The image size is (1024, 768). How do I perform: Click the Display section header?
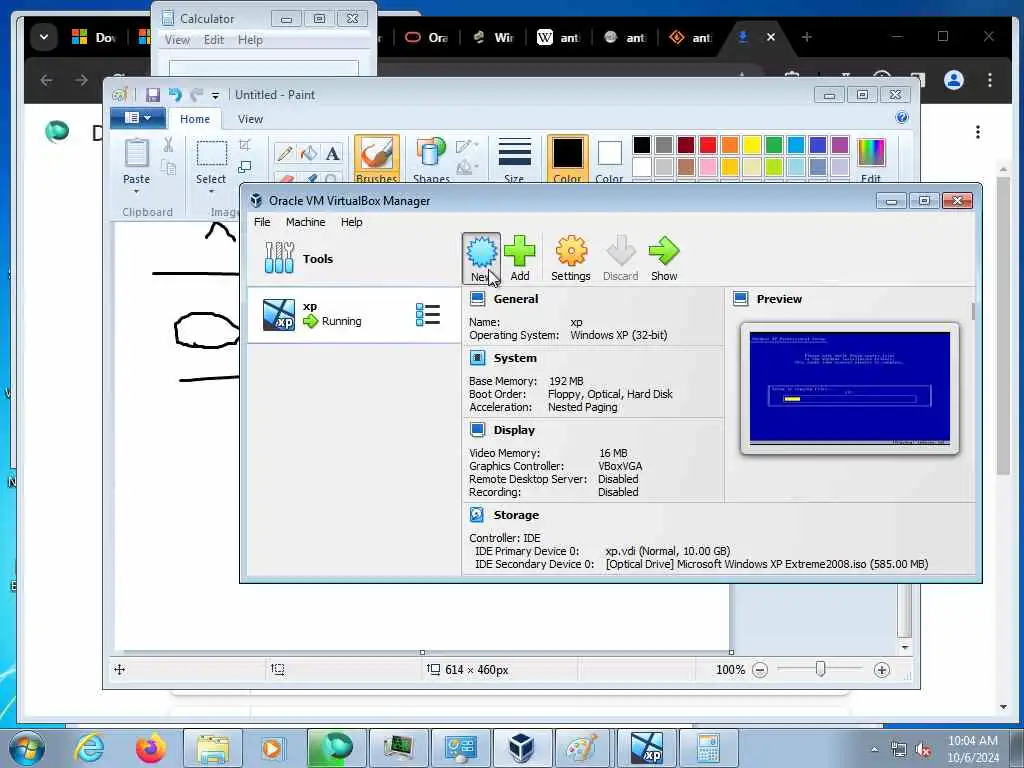pos(514,430)
